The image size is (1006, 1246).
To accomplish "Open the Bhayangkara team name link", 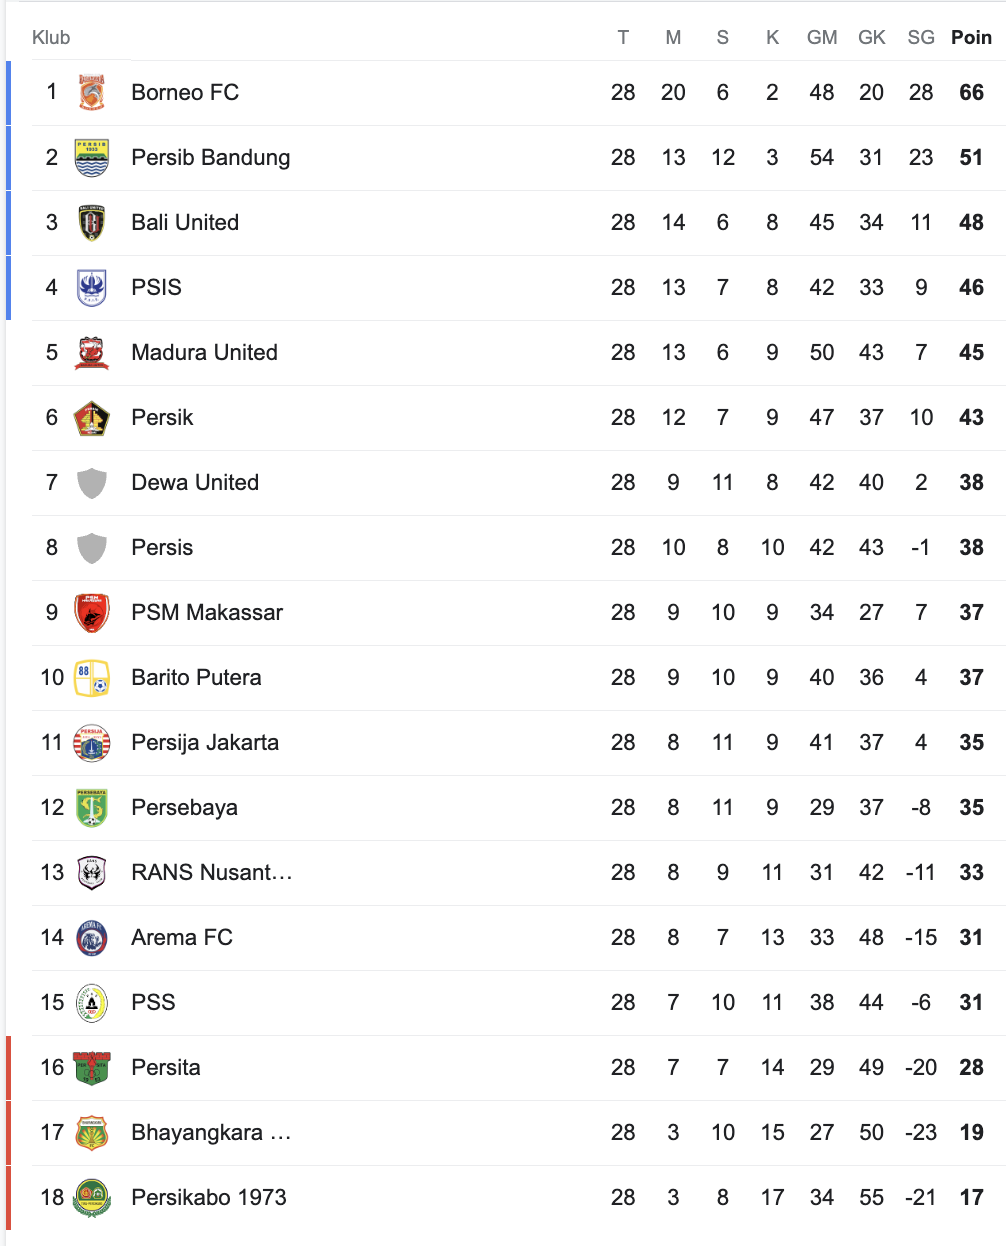I will coord(211,1133).
